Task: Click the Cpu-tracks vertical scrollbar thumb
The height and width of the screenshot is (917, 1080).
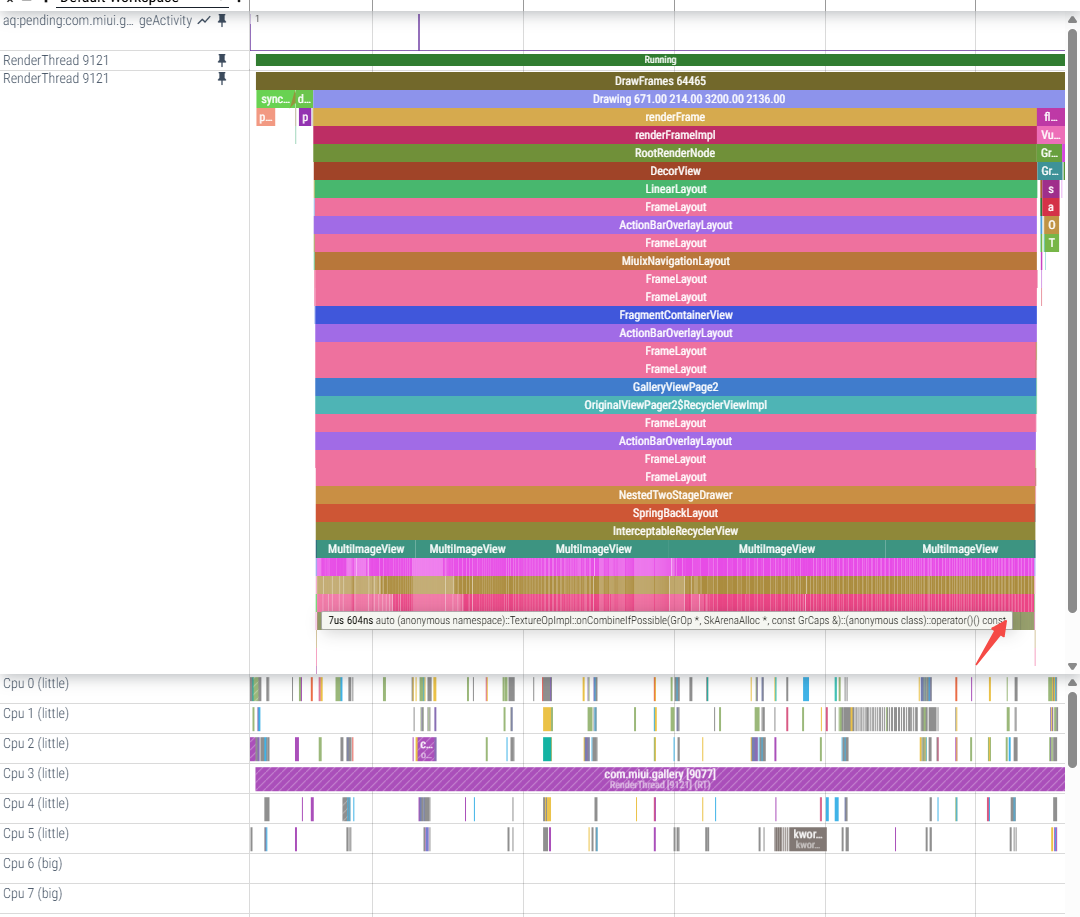Action: point(1072,729)
